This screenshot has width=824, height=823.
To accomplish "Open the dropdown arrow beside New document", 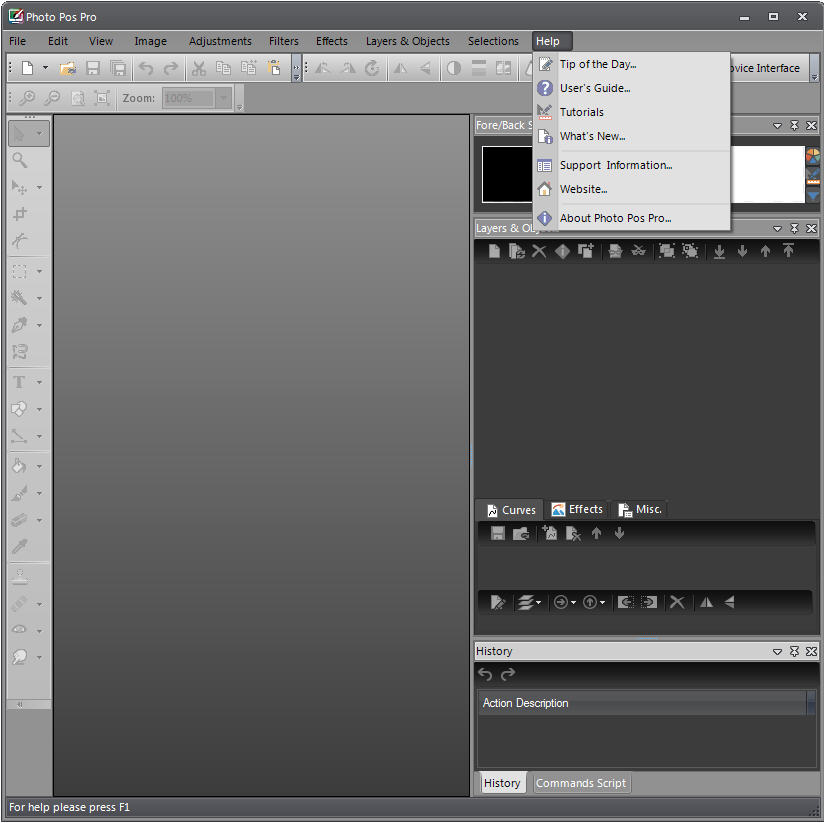I will (45, 68).
